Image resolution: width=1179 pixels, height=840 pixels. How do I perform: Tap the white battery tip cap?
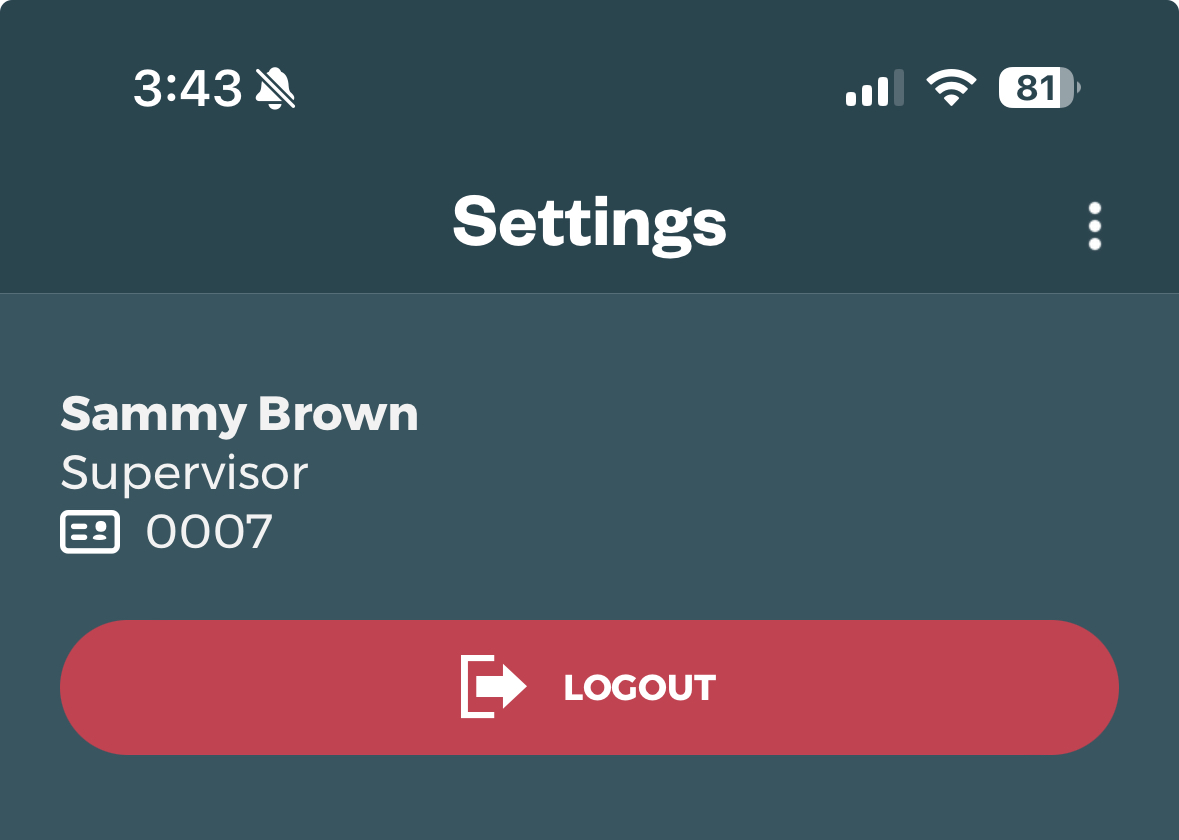[x=1078, y=89]
